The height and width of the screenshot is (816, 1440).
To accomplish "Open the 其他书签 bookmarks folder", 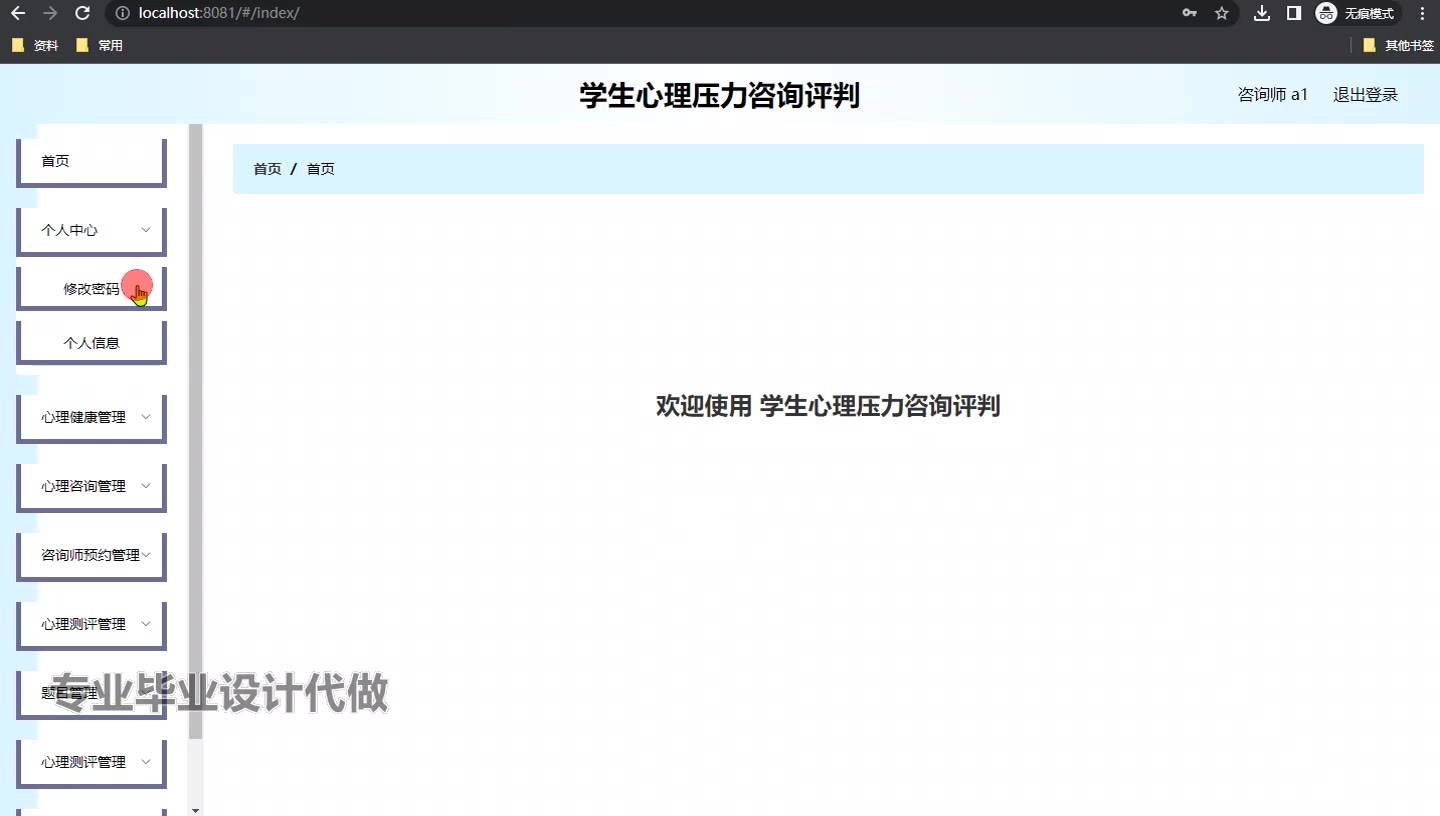I will 1398,45.
